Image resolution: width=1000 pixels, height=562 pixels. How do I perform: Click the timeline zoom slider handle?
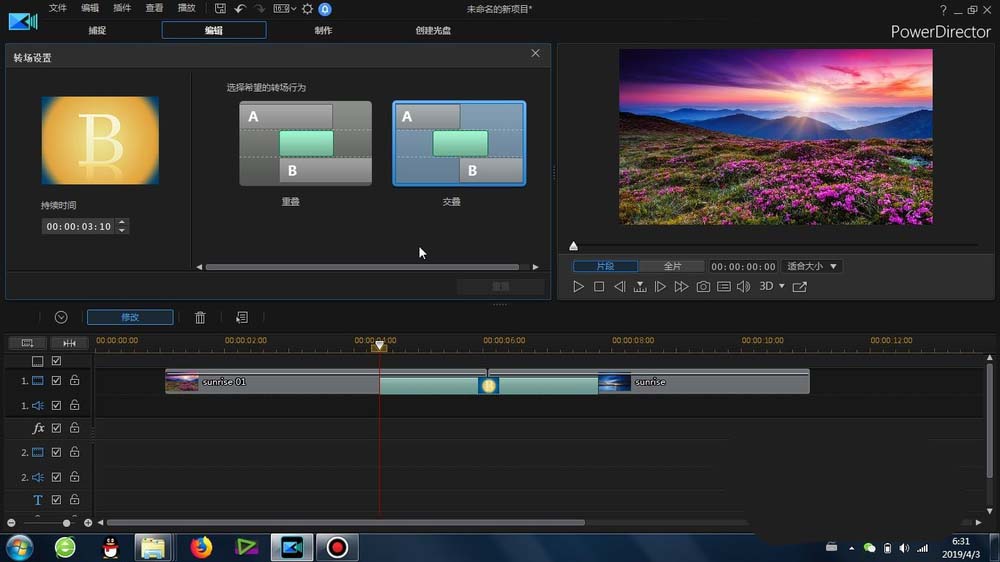[x=67, y=523]
